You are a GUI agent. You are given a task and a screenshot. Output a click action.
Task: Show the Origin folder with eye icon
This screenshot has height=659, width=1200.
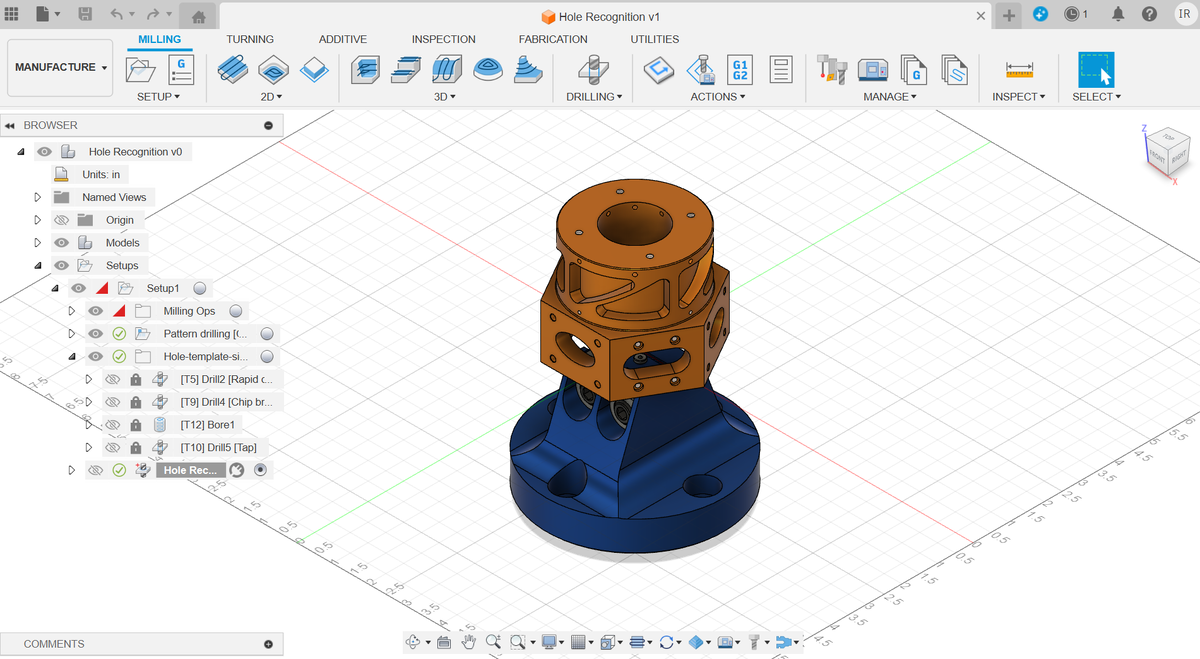(62, 220)
